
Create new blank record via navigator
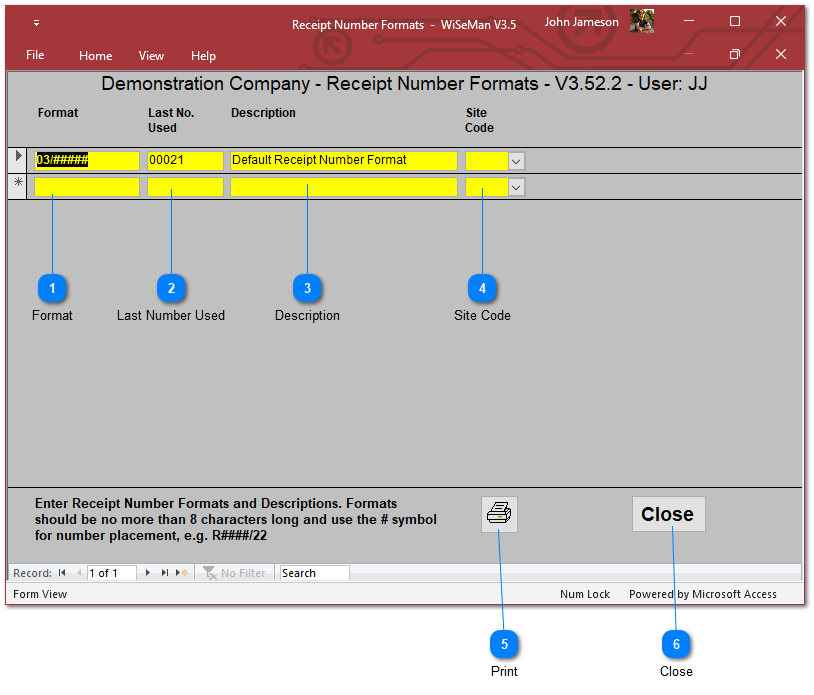tap(181, 573)
